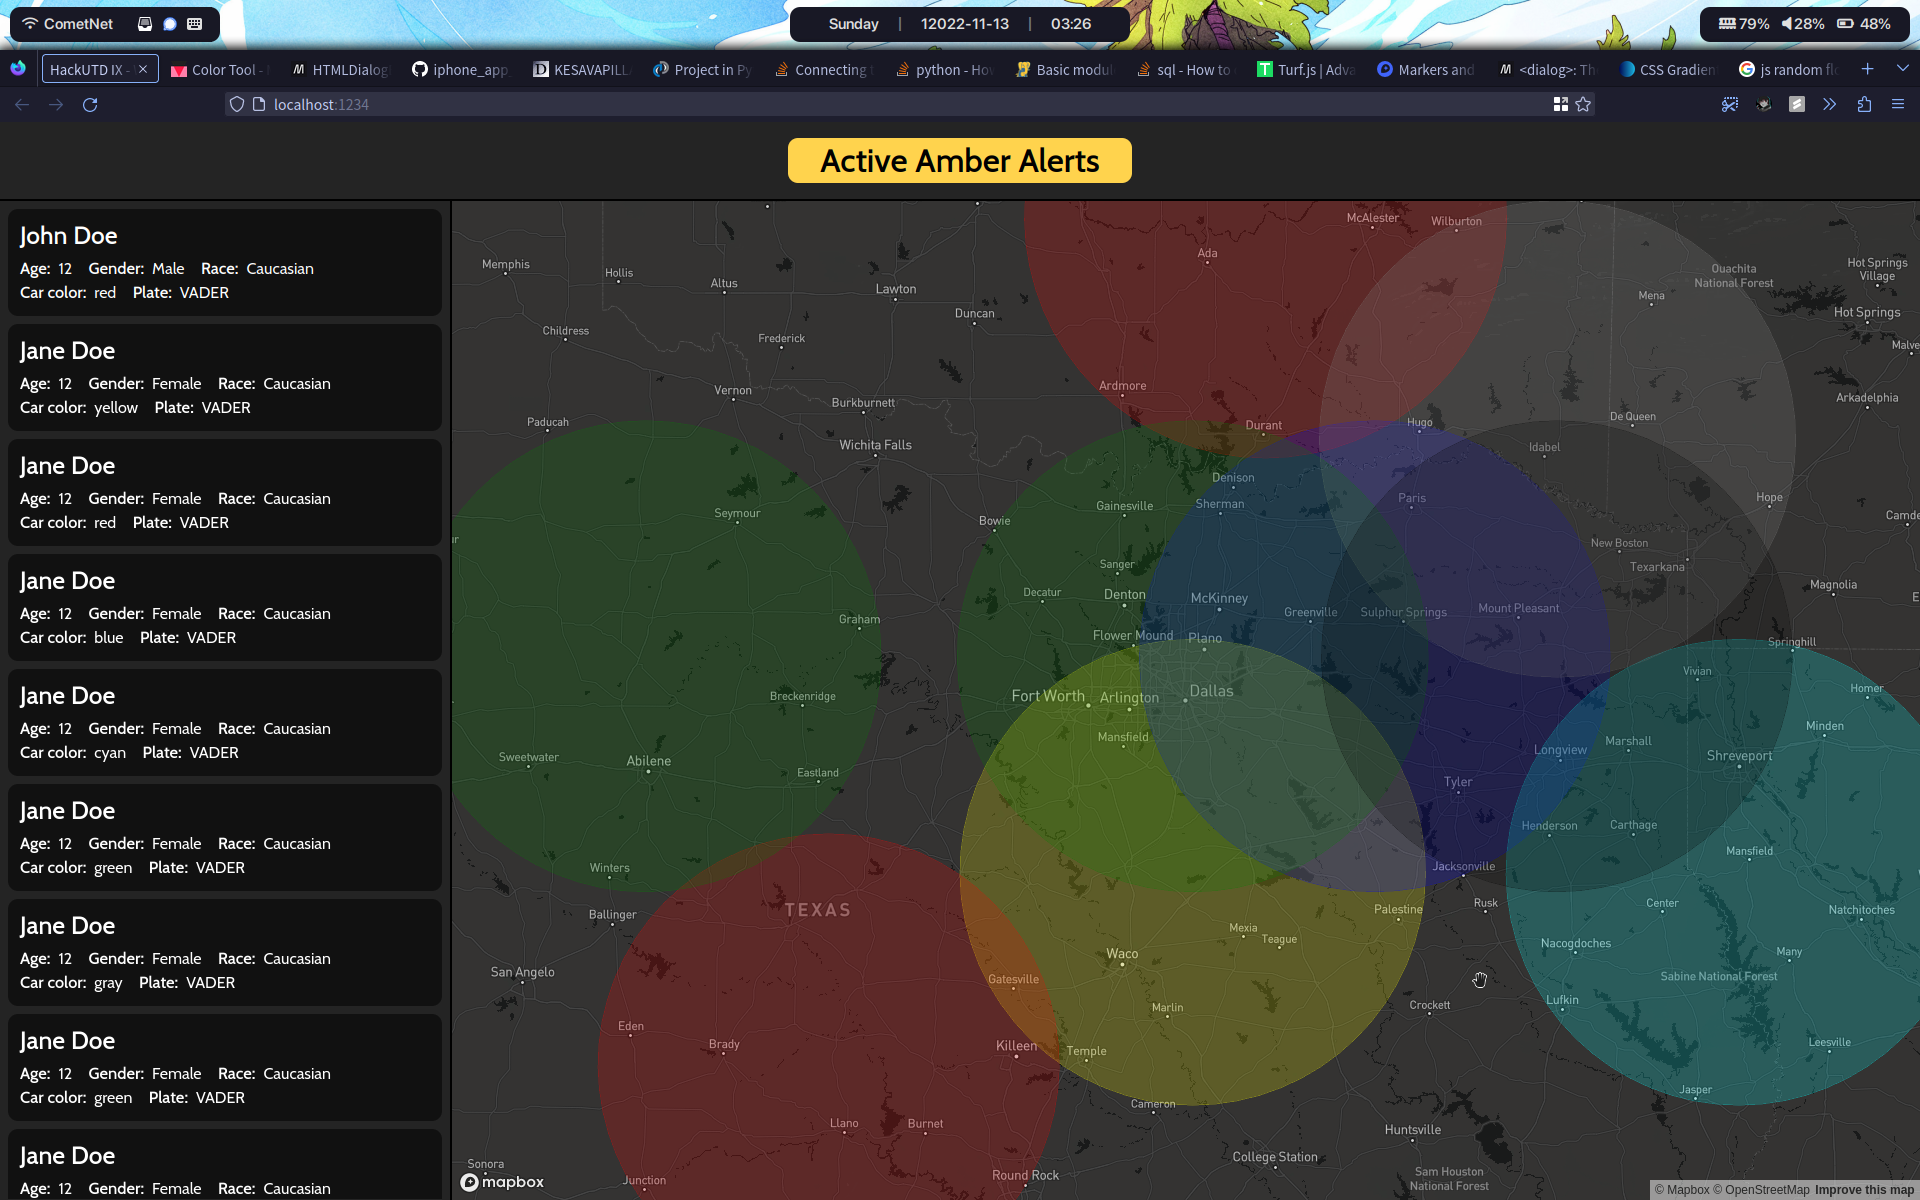Expand the list all tabs chevron
The width and height of the screenshot is (1920, 1200).
tap(1902, 69)
